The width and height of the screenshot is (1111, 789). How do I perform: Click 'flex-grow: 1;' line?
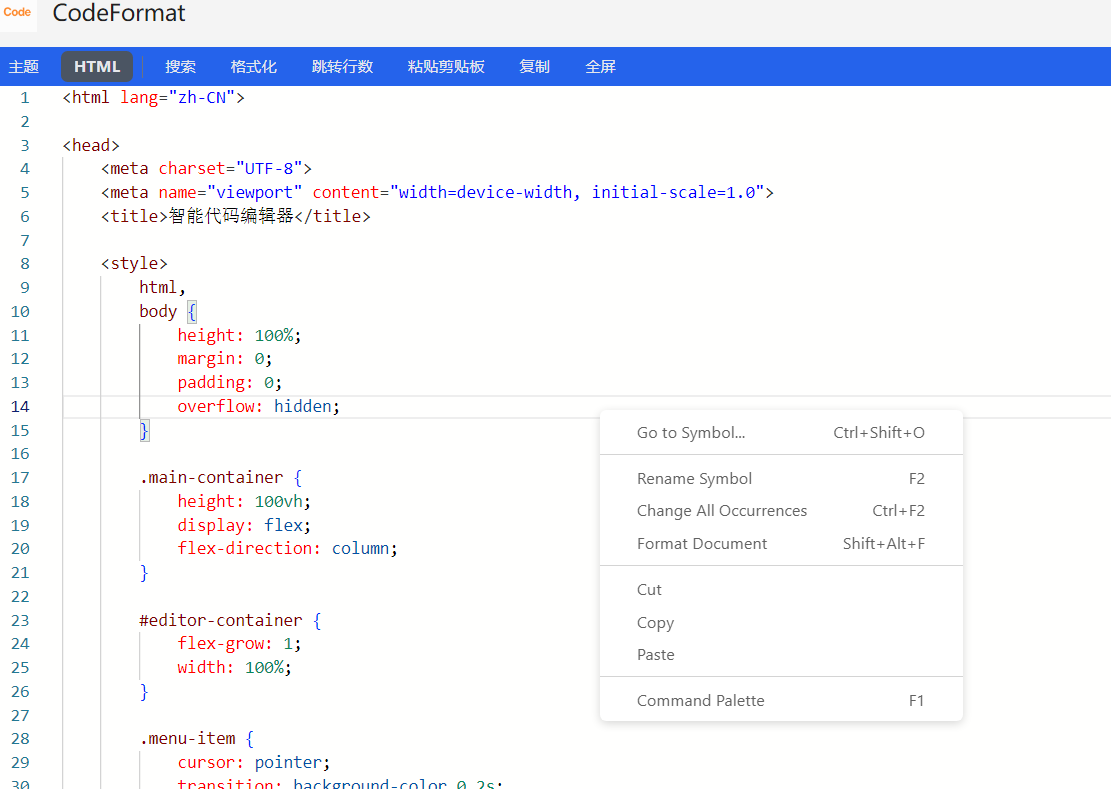tap(239, 644)
